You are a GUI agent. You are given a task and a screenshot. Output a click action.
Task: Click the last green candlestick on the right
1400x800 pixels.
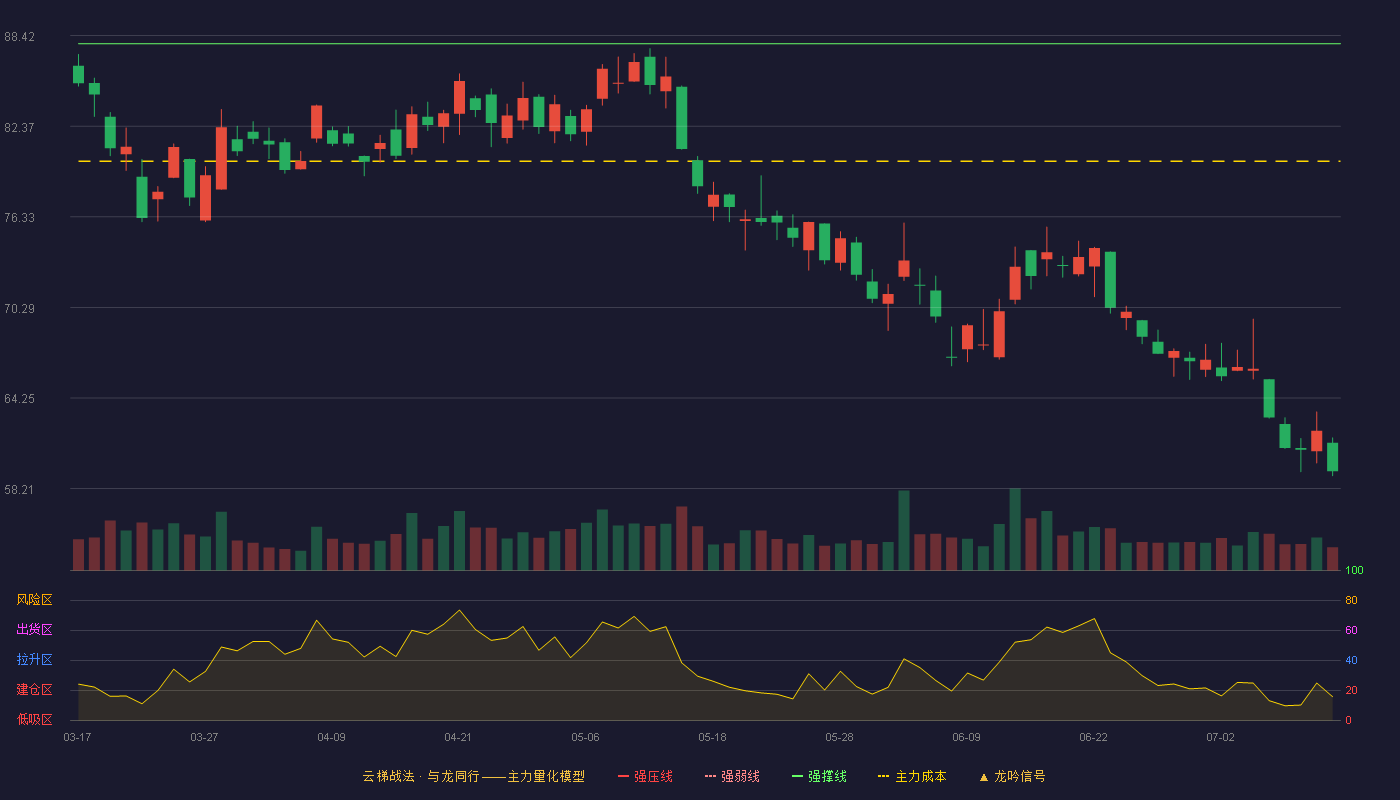1332,457
